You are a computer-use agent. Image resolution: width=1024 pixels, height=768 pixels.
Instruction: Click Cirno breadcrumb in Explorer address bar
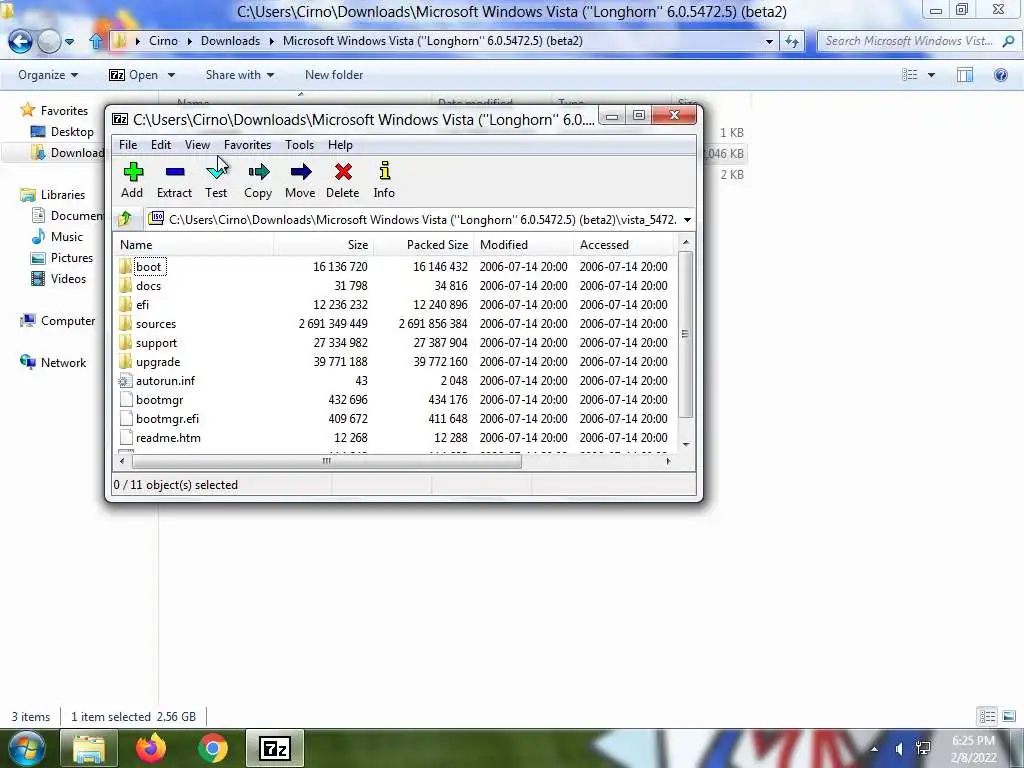[x=163, y=41]
